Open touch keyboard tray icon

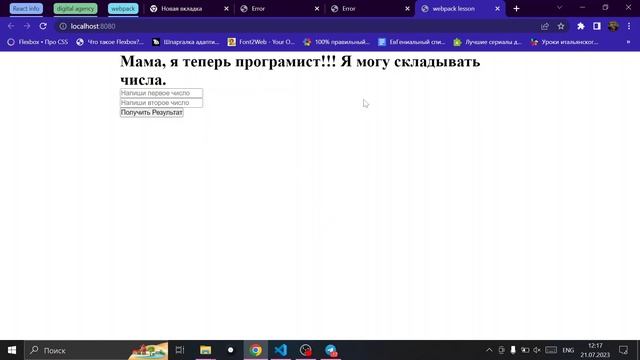pyautogui.click(x=551, y=350)
